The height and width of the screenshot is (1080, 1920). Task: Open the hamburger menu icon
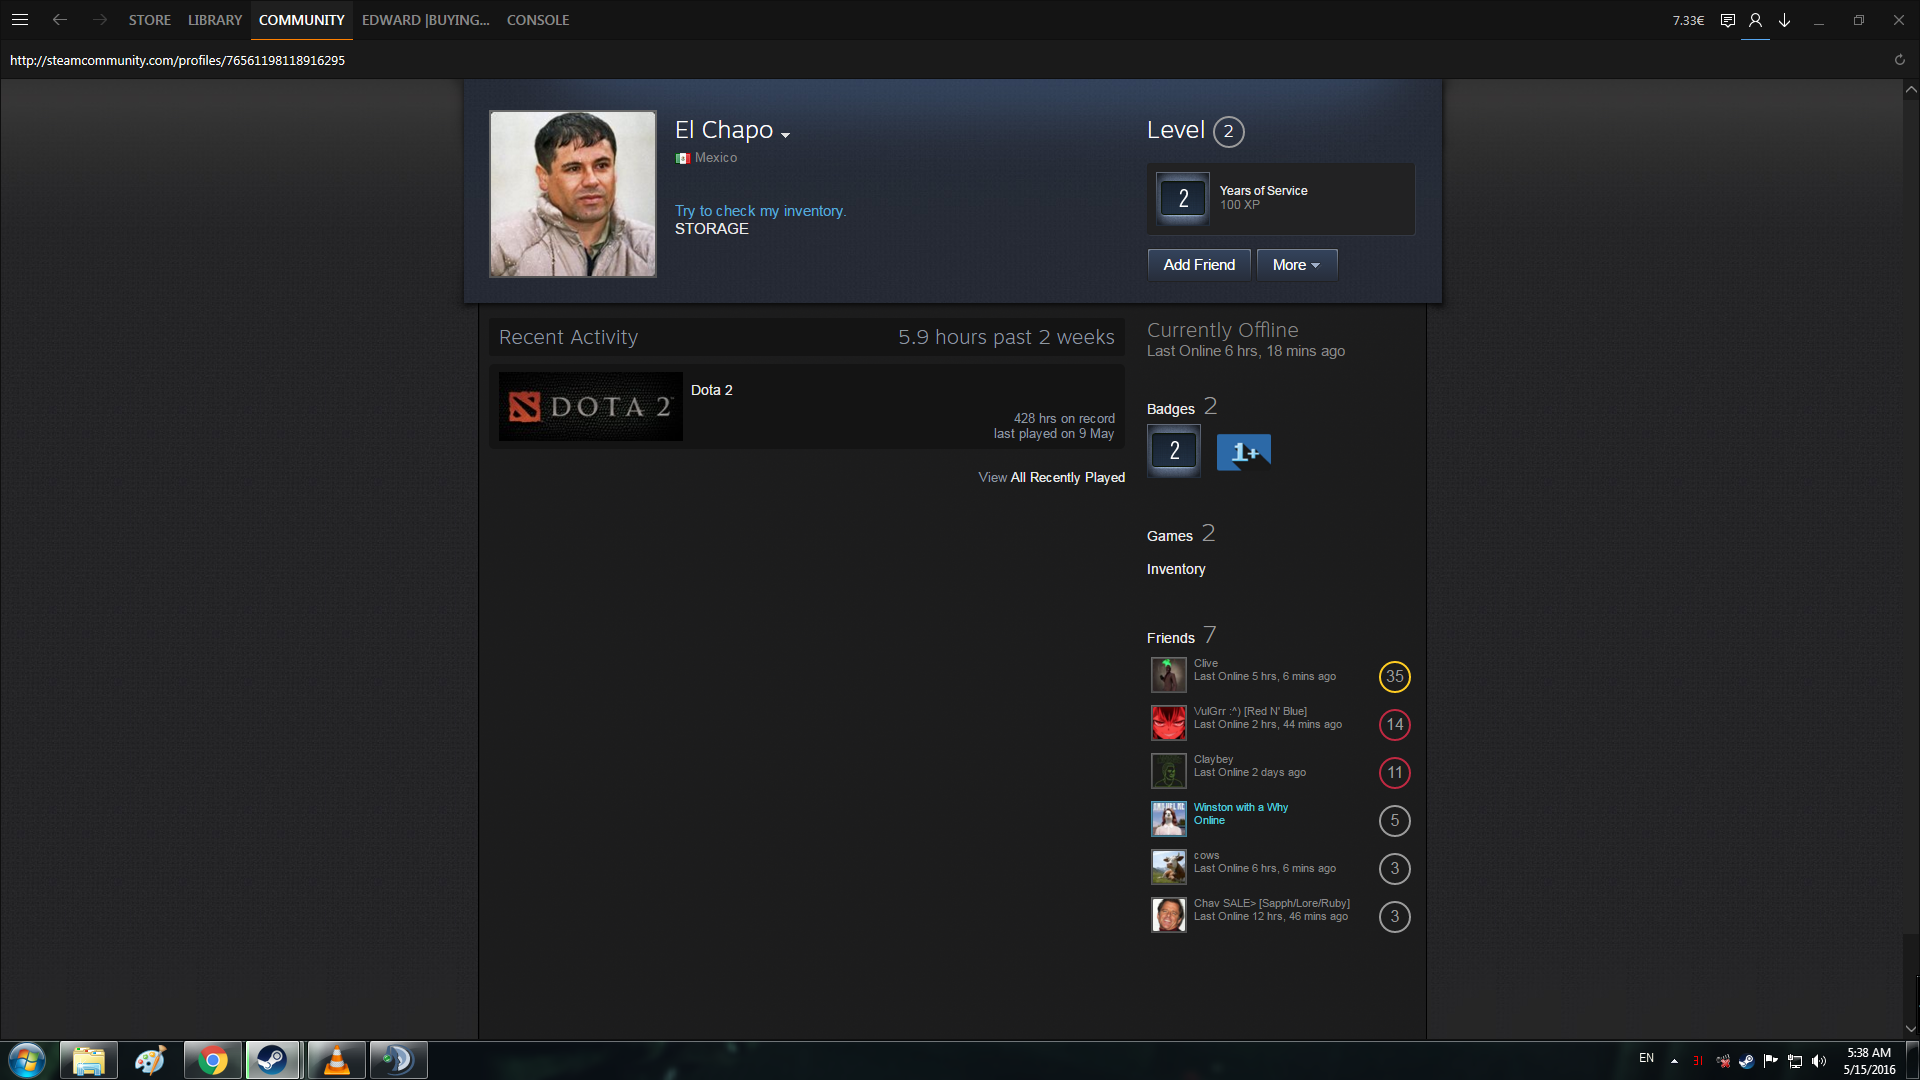point(19,20)
